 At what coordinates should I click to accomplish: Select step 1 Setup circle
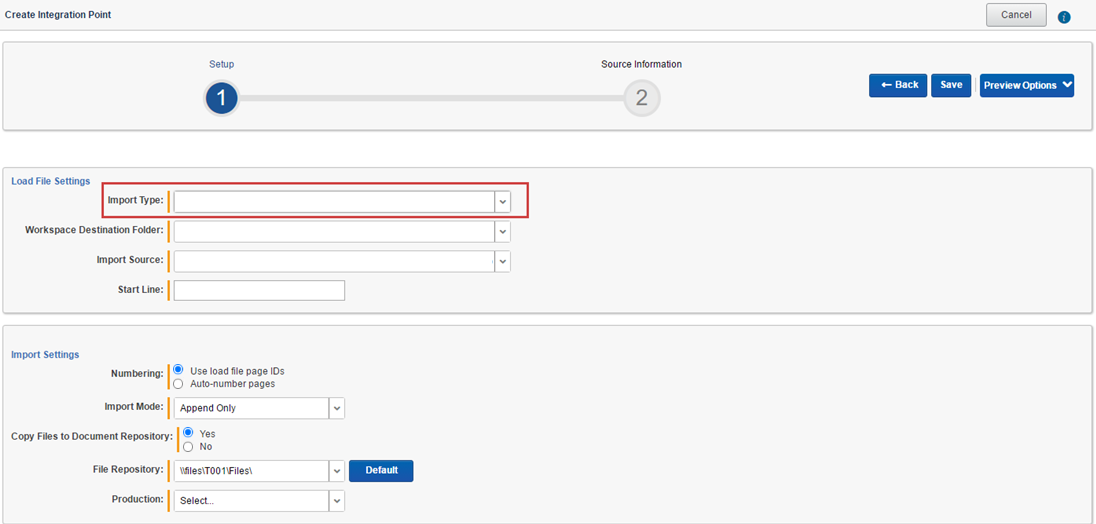point(221,99)
